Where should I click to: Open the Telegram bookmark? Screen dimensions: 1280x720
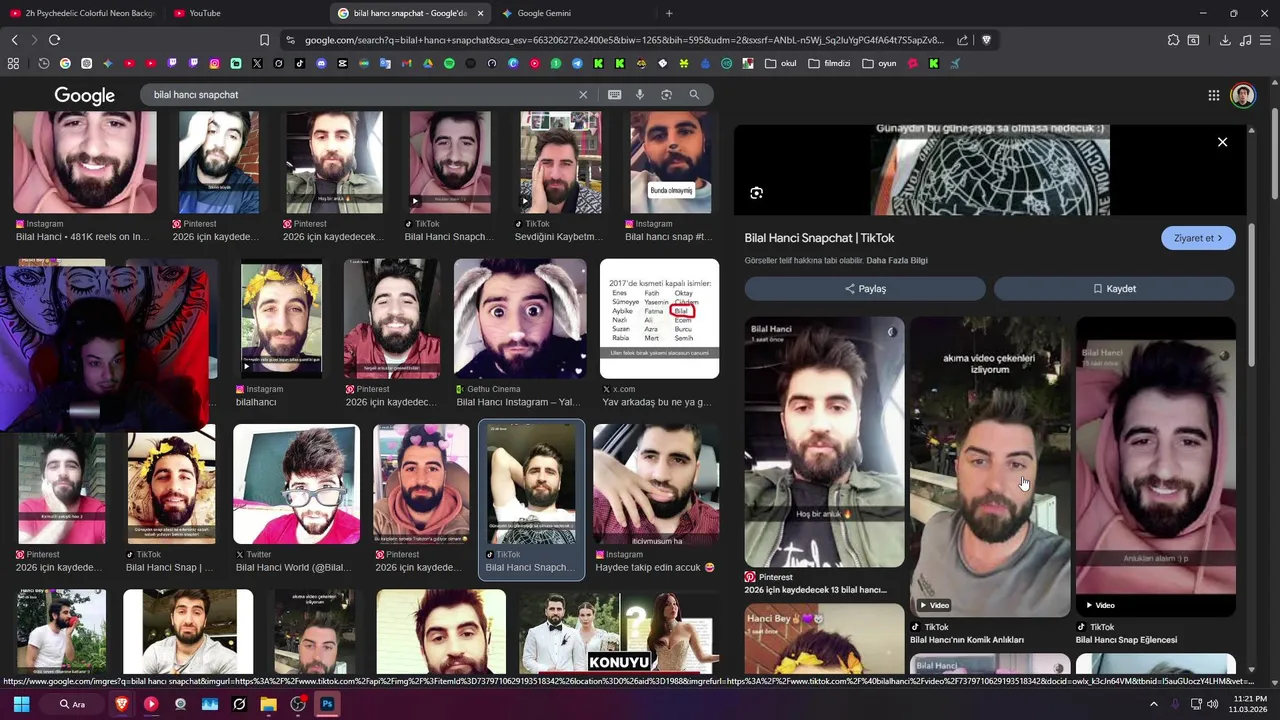coord(577,63)
